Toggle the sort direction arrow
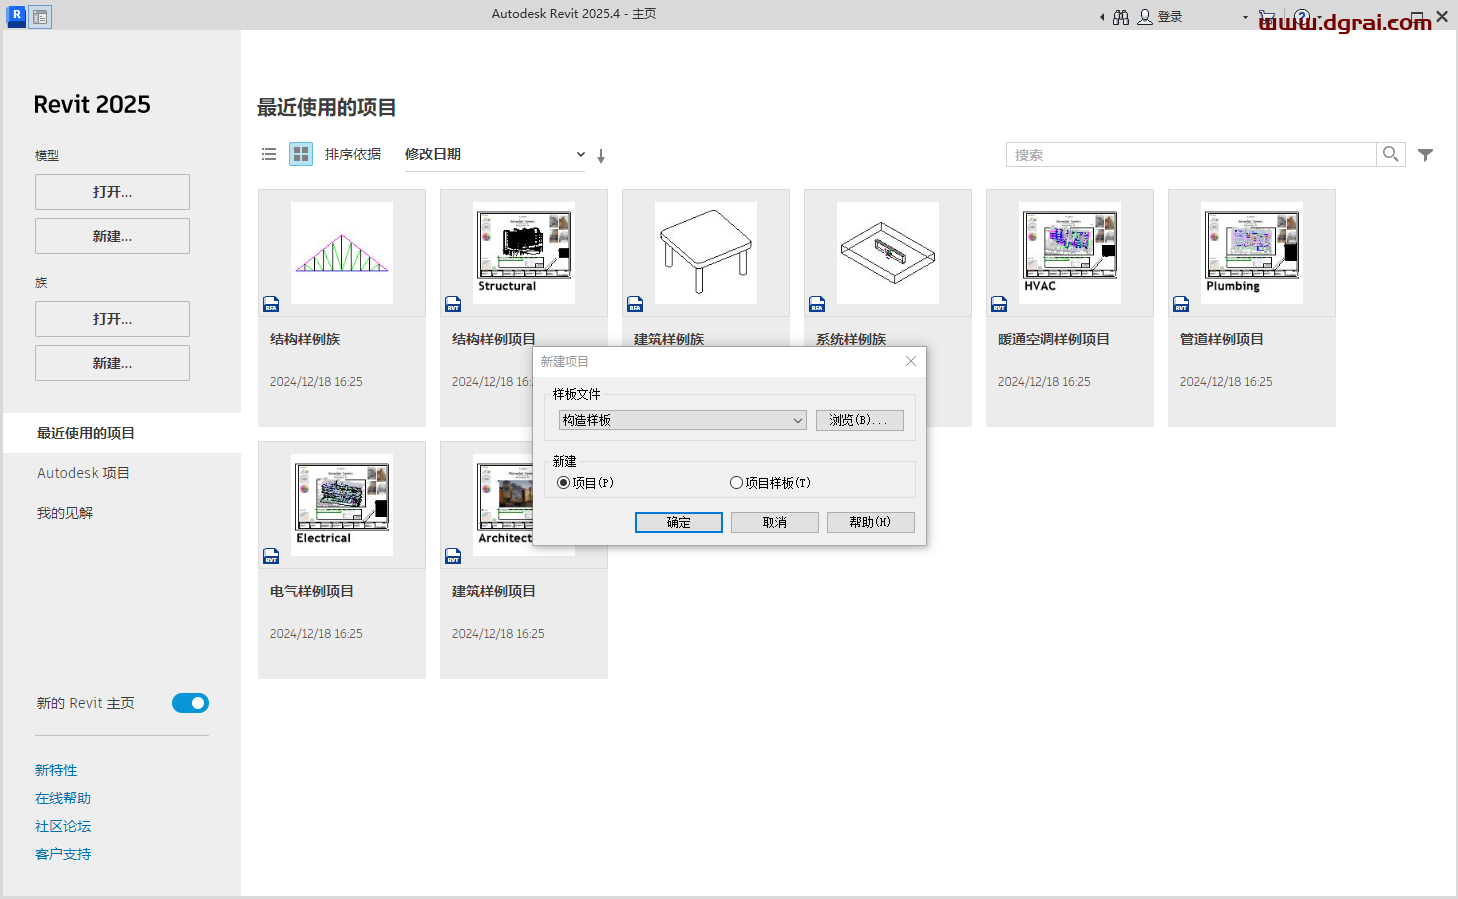Viewport: 1458px width, 899px height. pos(601,156)
